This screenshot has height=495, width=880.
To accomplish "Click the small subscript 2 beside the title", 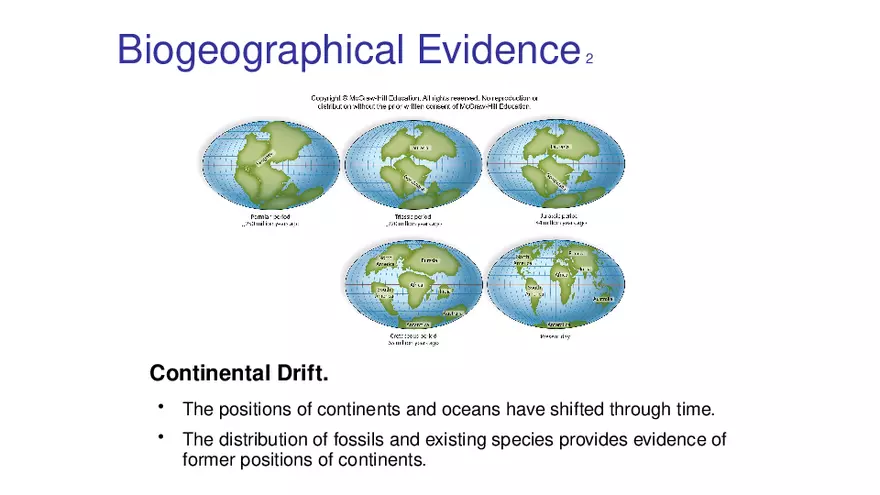I will pos(590,60).
